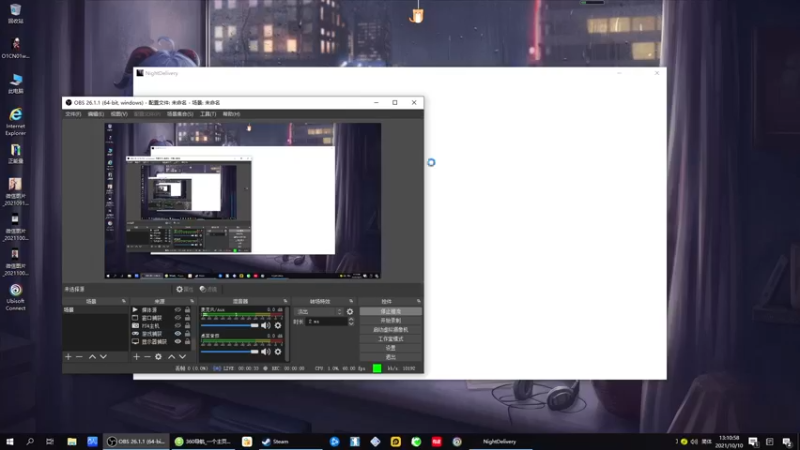800x450 pixels.
Task: Toggle visibility of 媒体源 source
Action: click(x=178, y=310)
